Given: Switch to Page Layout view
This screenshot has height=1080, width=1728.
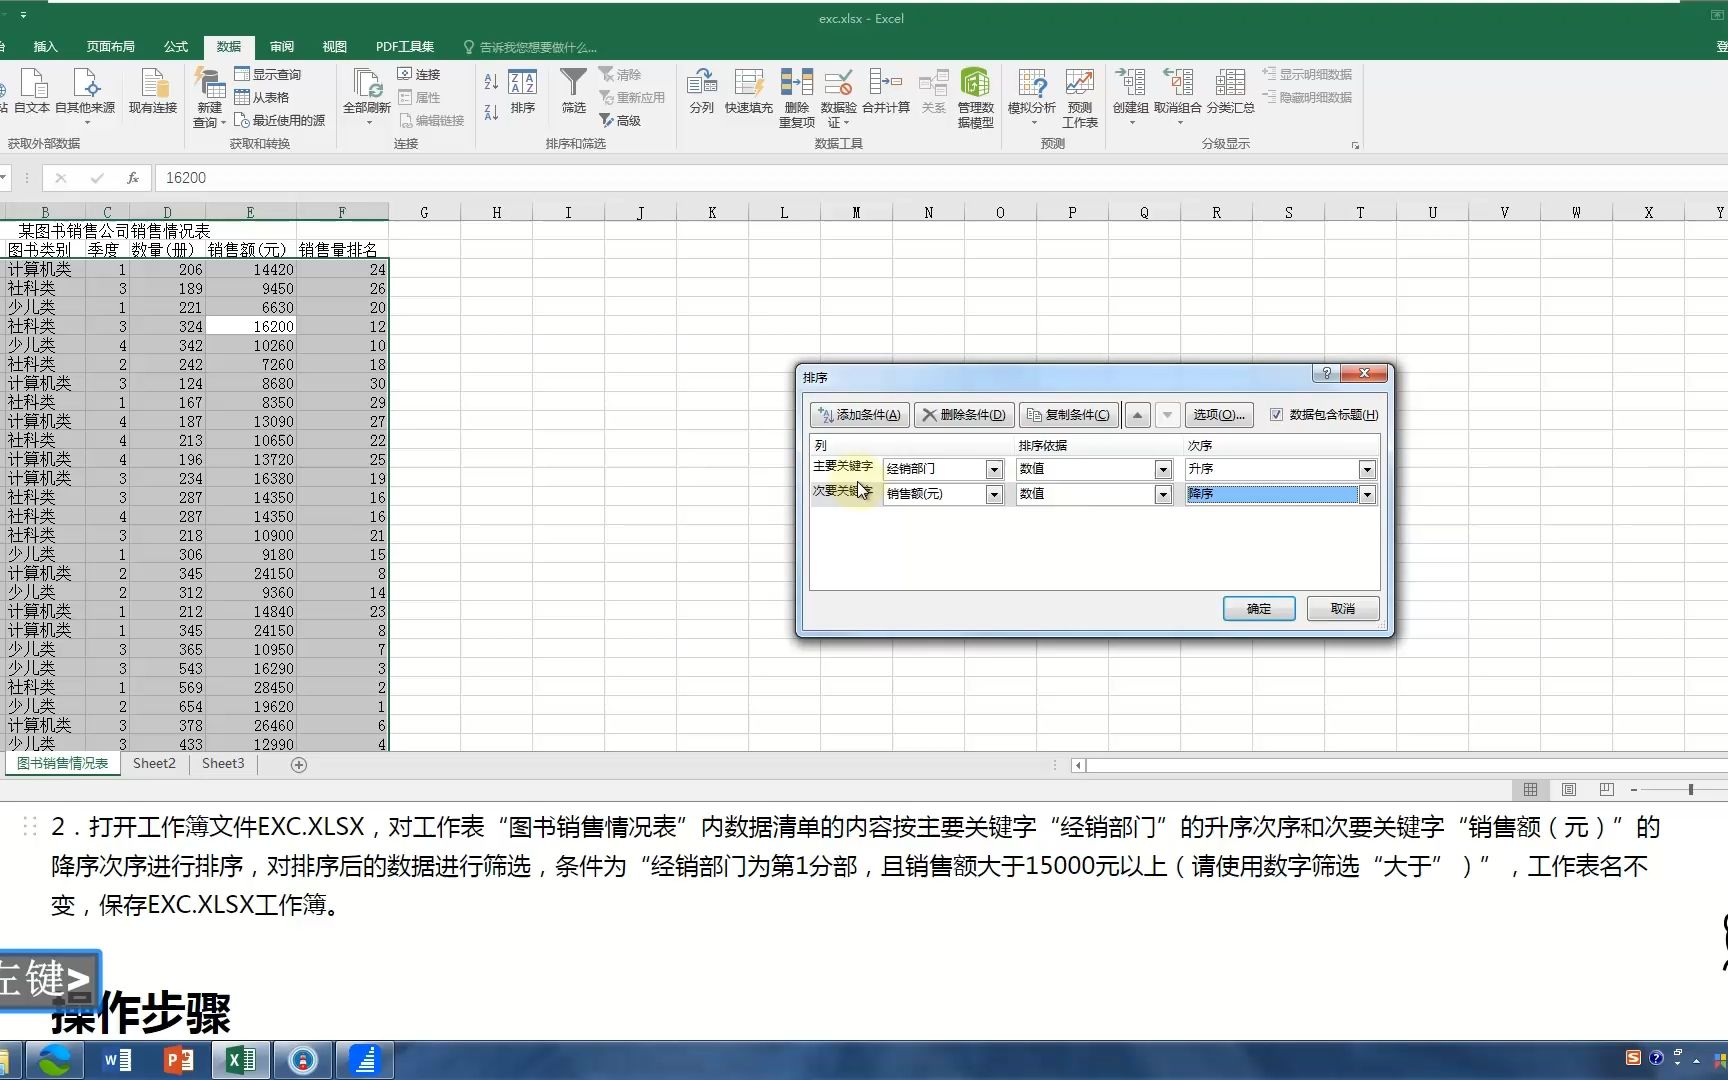Looking at the screenshot, I should [1569, 790].
